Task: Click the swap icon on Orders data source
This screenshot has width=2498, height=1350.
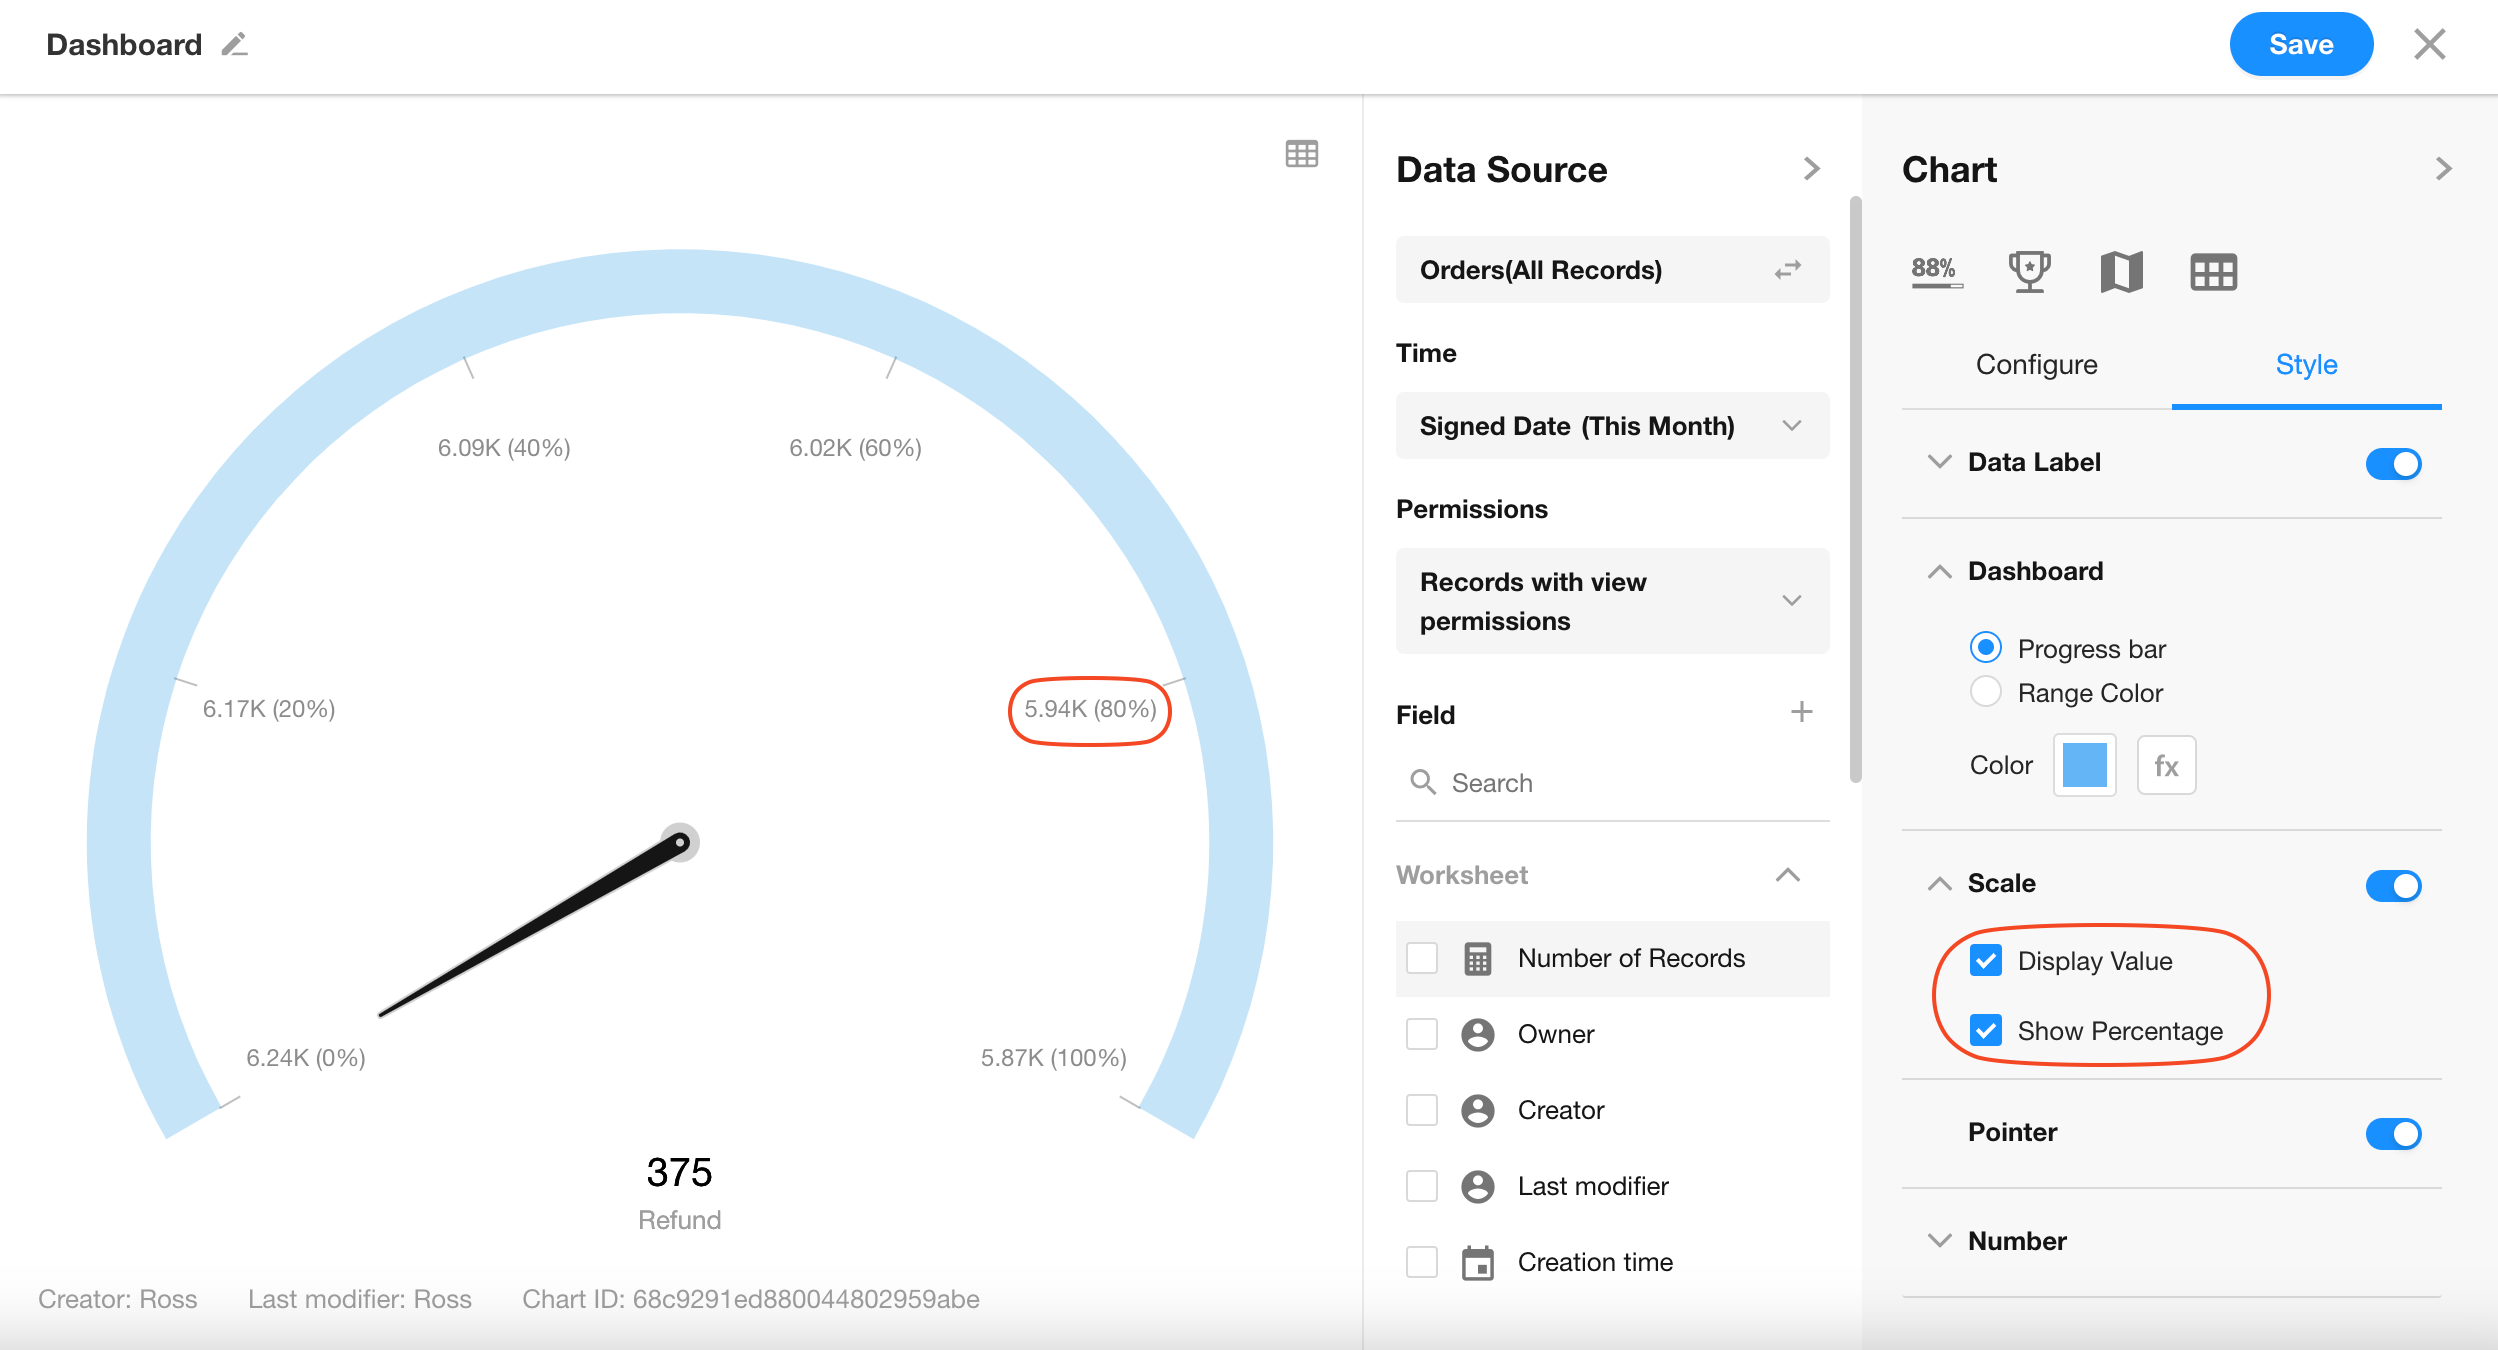Action: coord(1787,270)
